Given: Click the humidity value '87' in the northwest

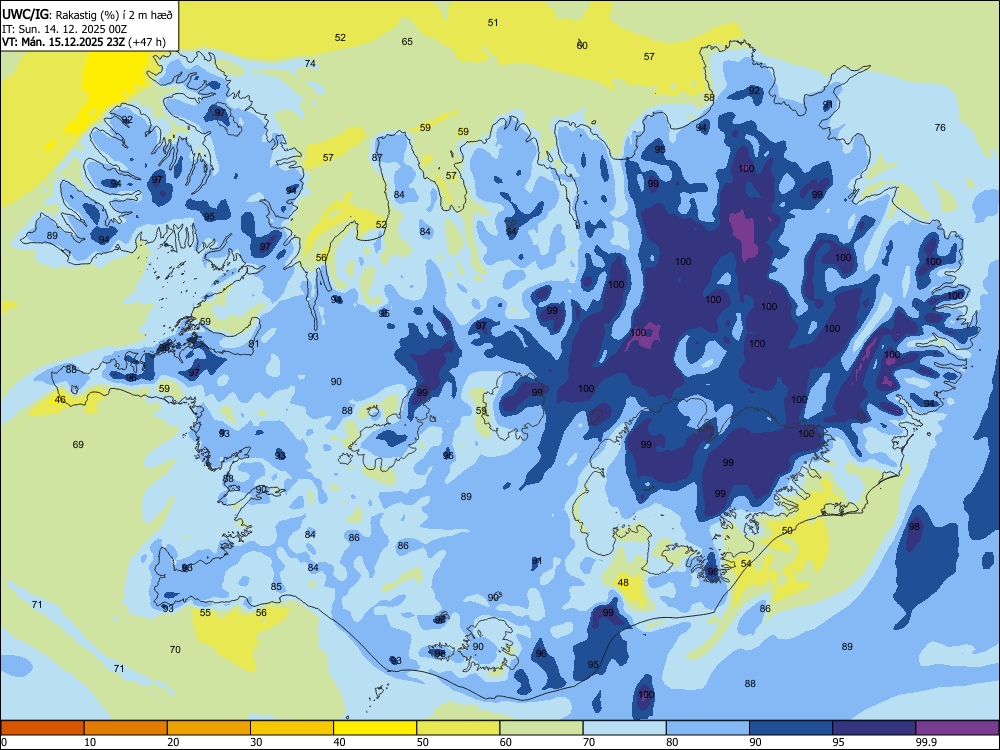Looking at the screenshot, I should [x=377, y=158].
